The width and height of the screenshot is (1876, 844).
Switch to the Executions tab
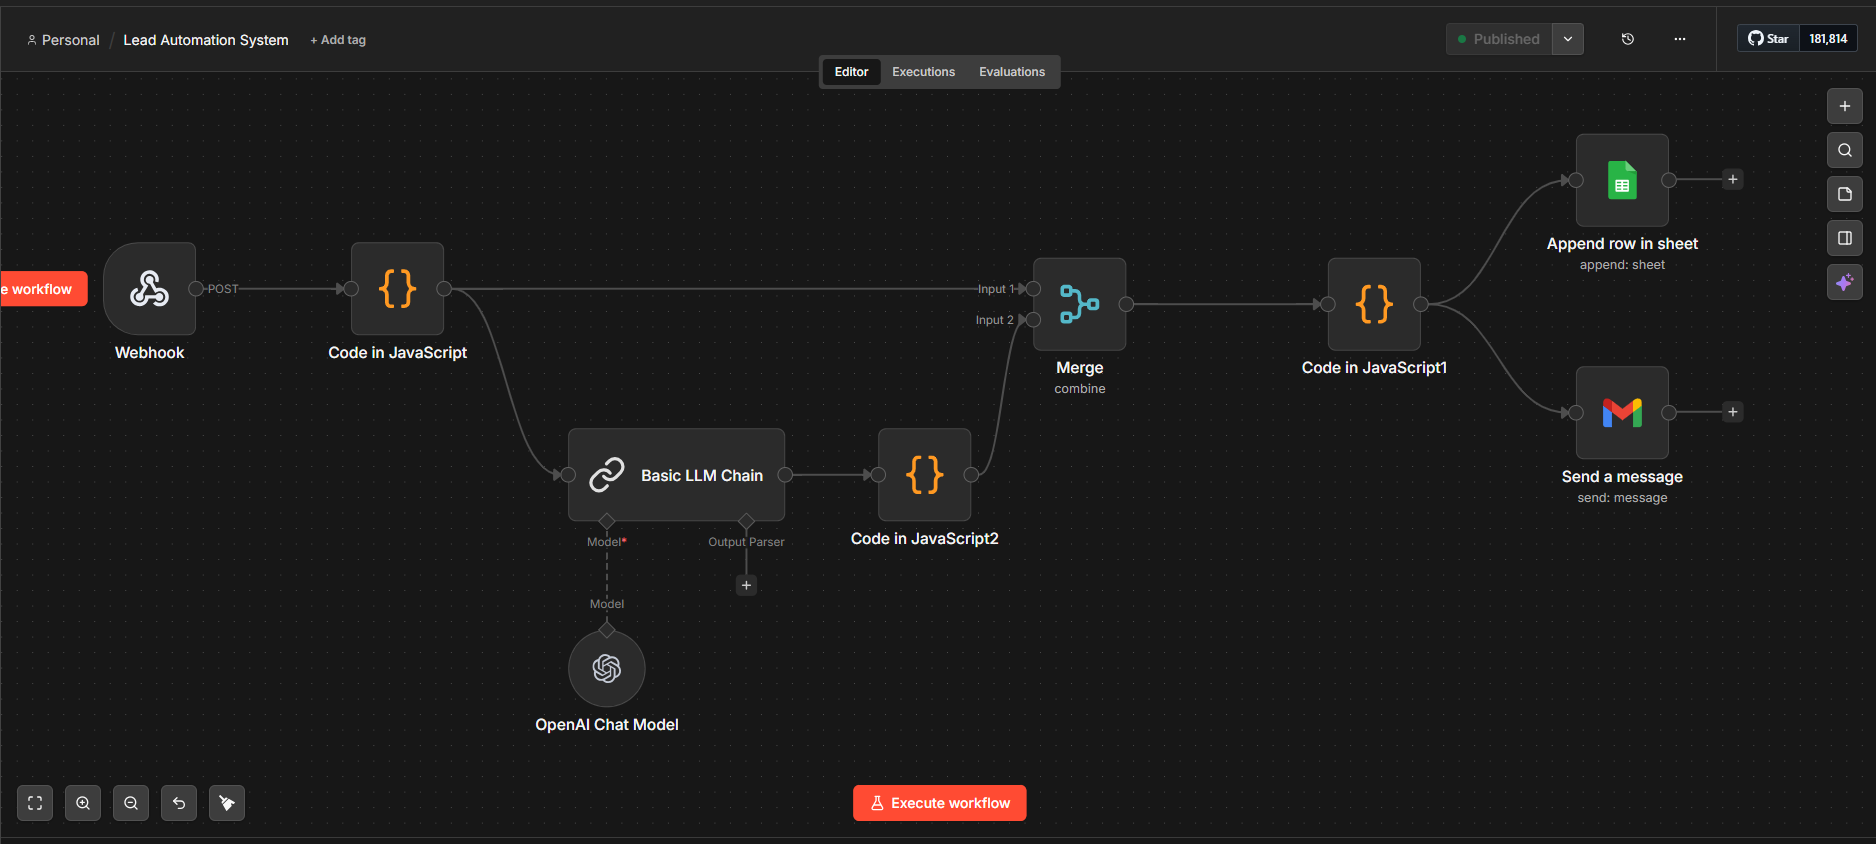click(924, 72)
